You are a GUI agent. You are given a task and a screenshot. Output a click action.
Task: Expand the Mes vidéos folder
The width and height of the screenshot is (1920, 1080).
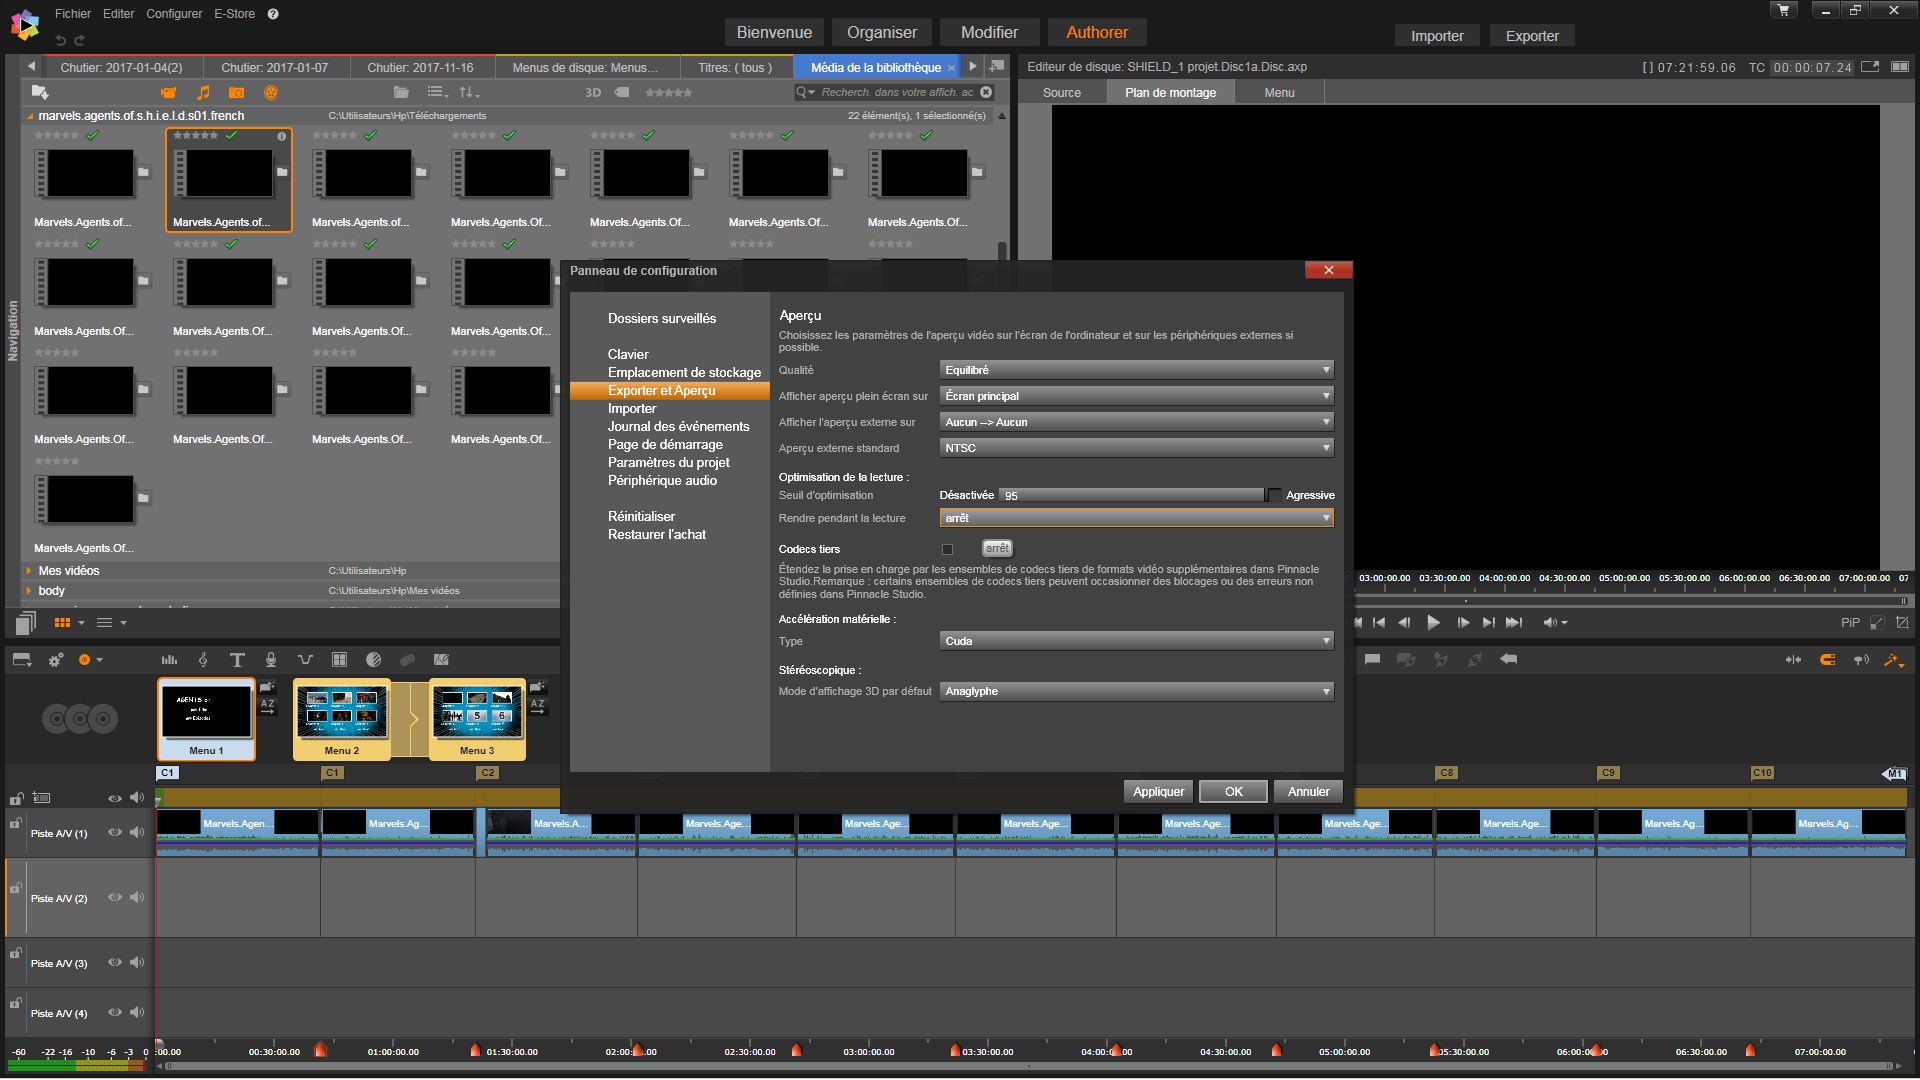coord(29,571)
